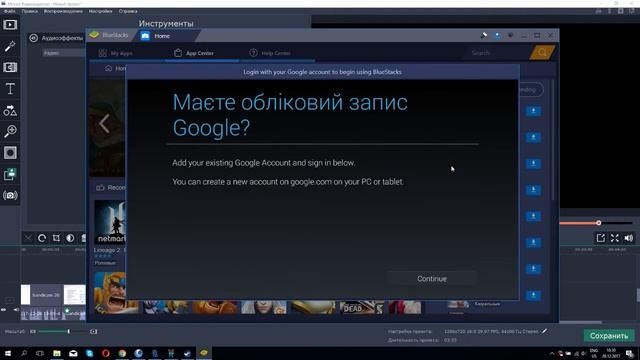Switch the preview to fullscreen mode
640x360 pixels.
click(x=615, y=238)
